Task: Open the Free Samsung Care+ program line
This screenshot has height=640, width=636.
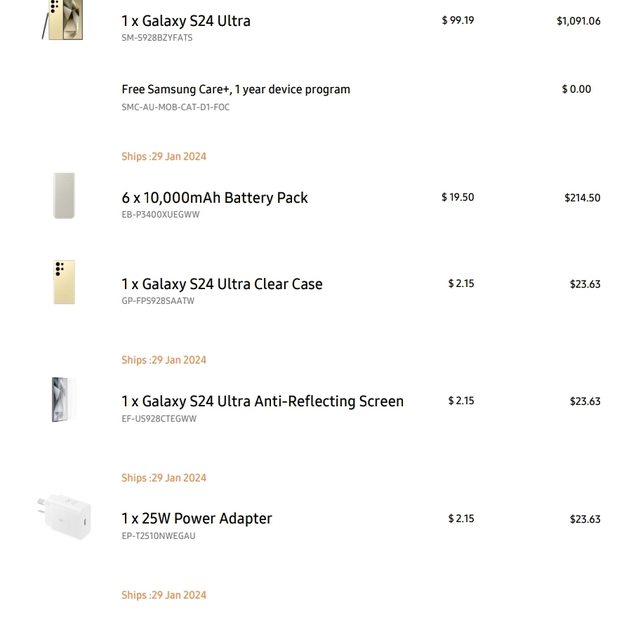Action: [236, 89]
